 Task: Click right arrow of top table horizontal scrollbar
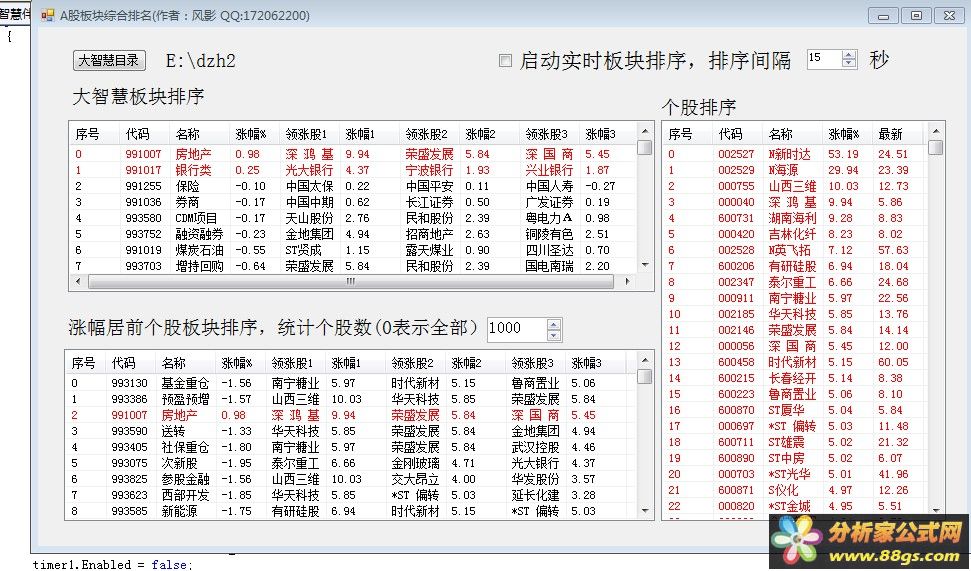tap(627, 281)
